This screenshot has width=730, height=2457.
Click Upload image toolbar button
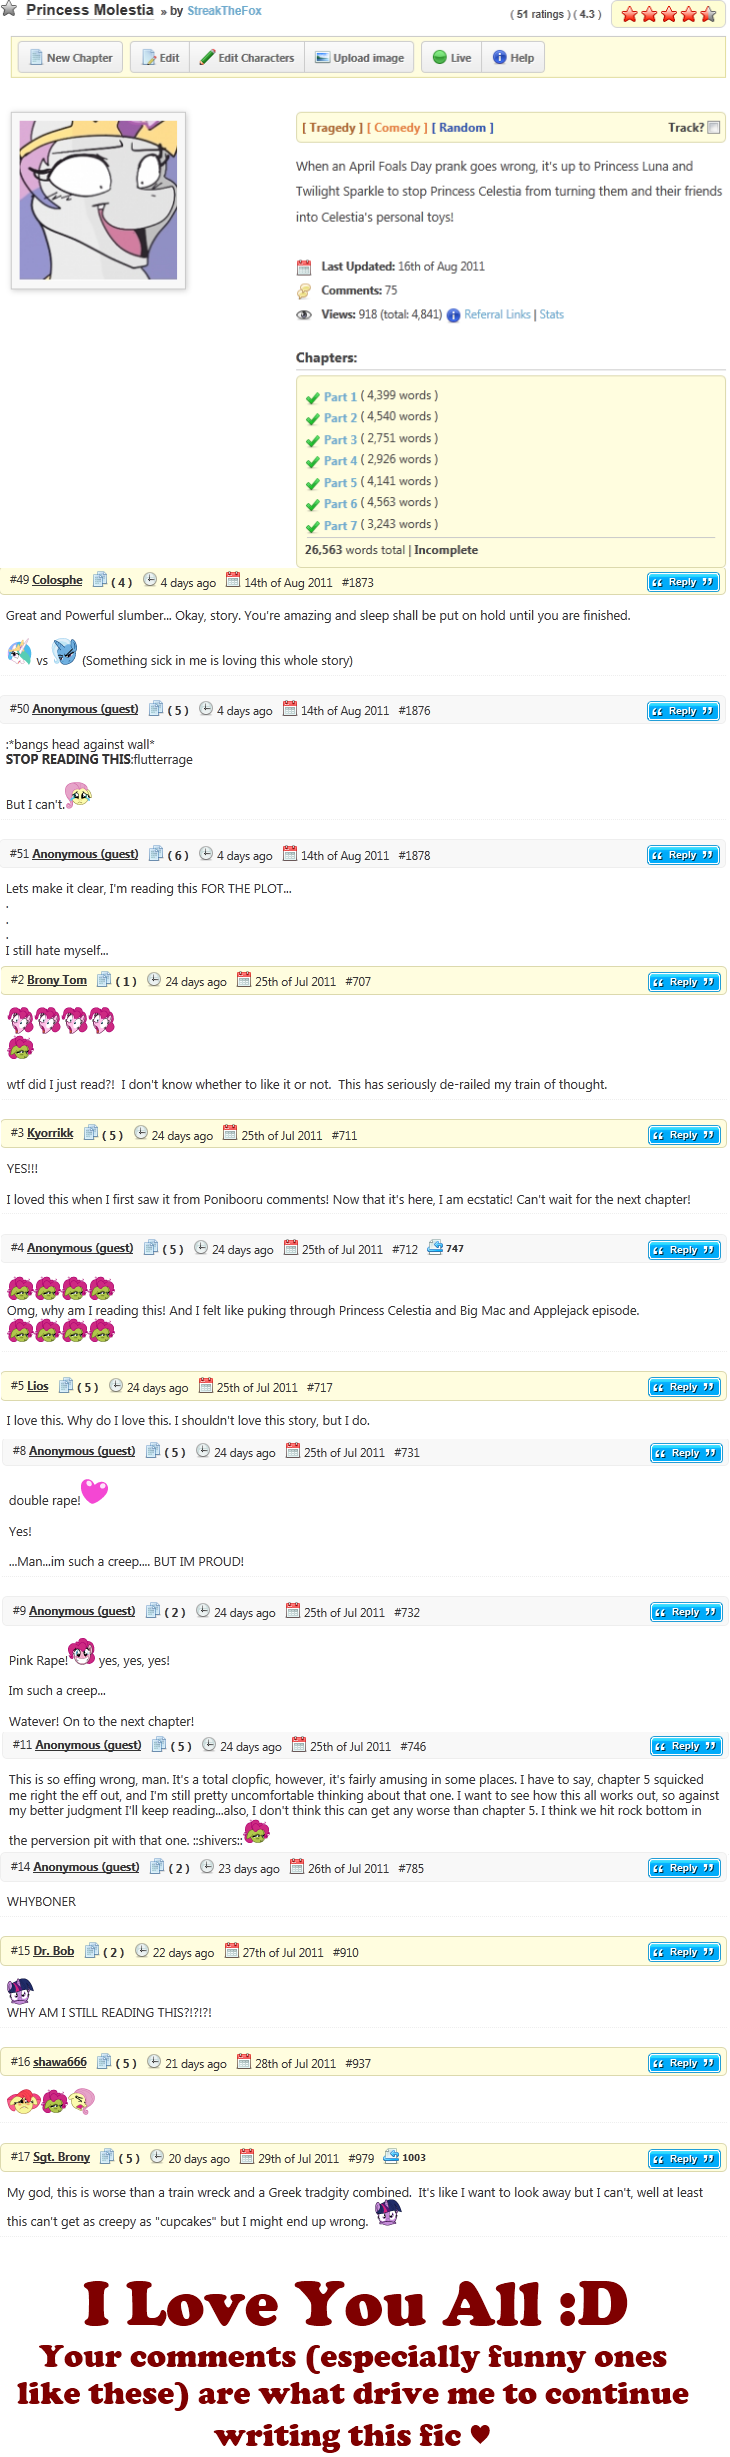[360, 58]
